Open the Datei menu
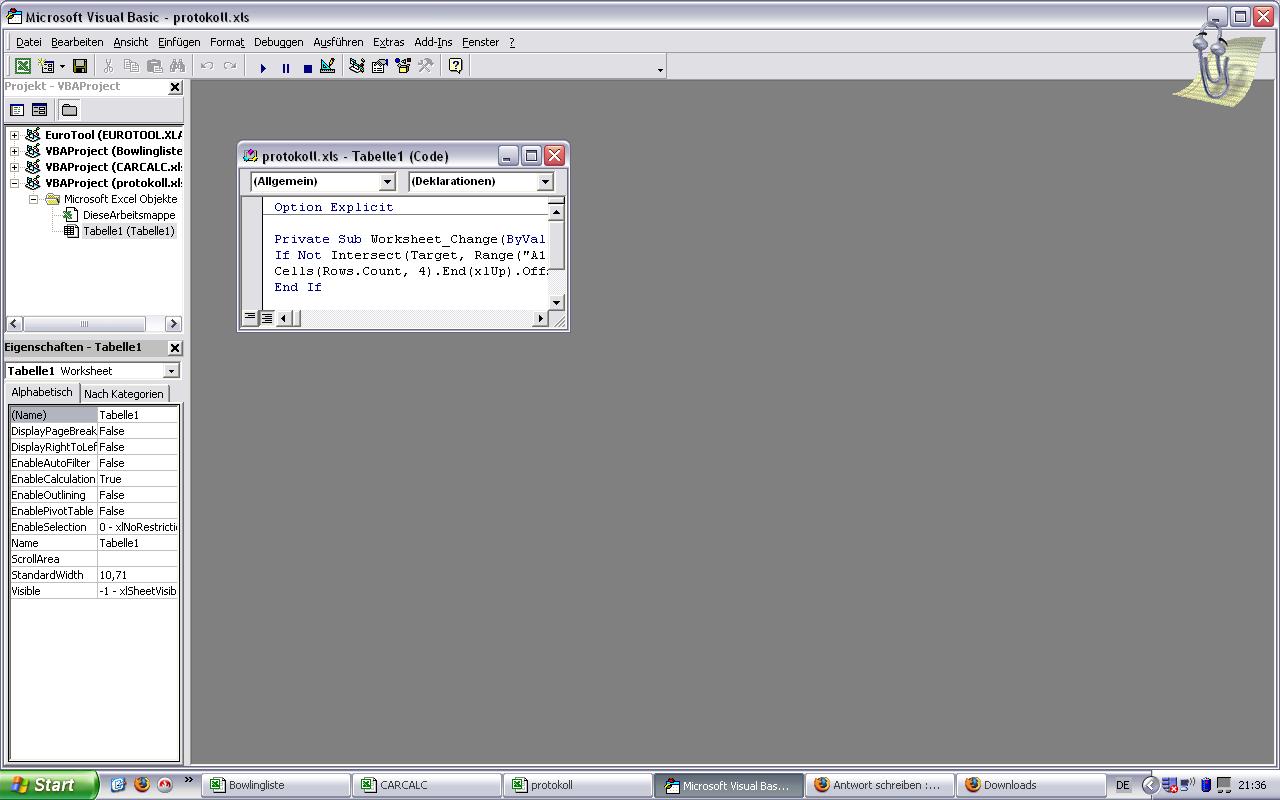1280x800 pixels. 29,42
